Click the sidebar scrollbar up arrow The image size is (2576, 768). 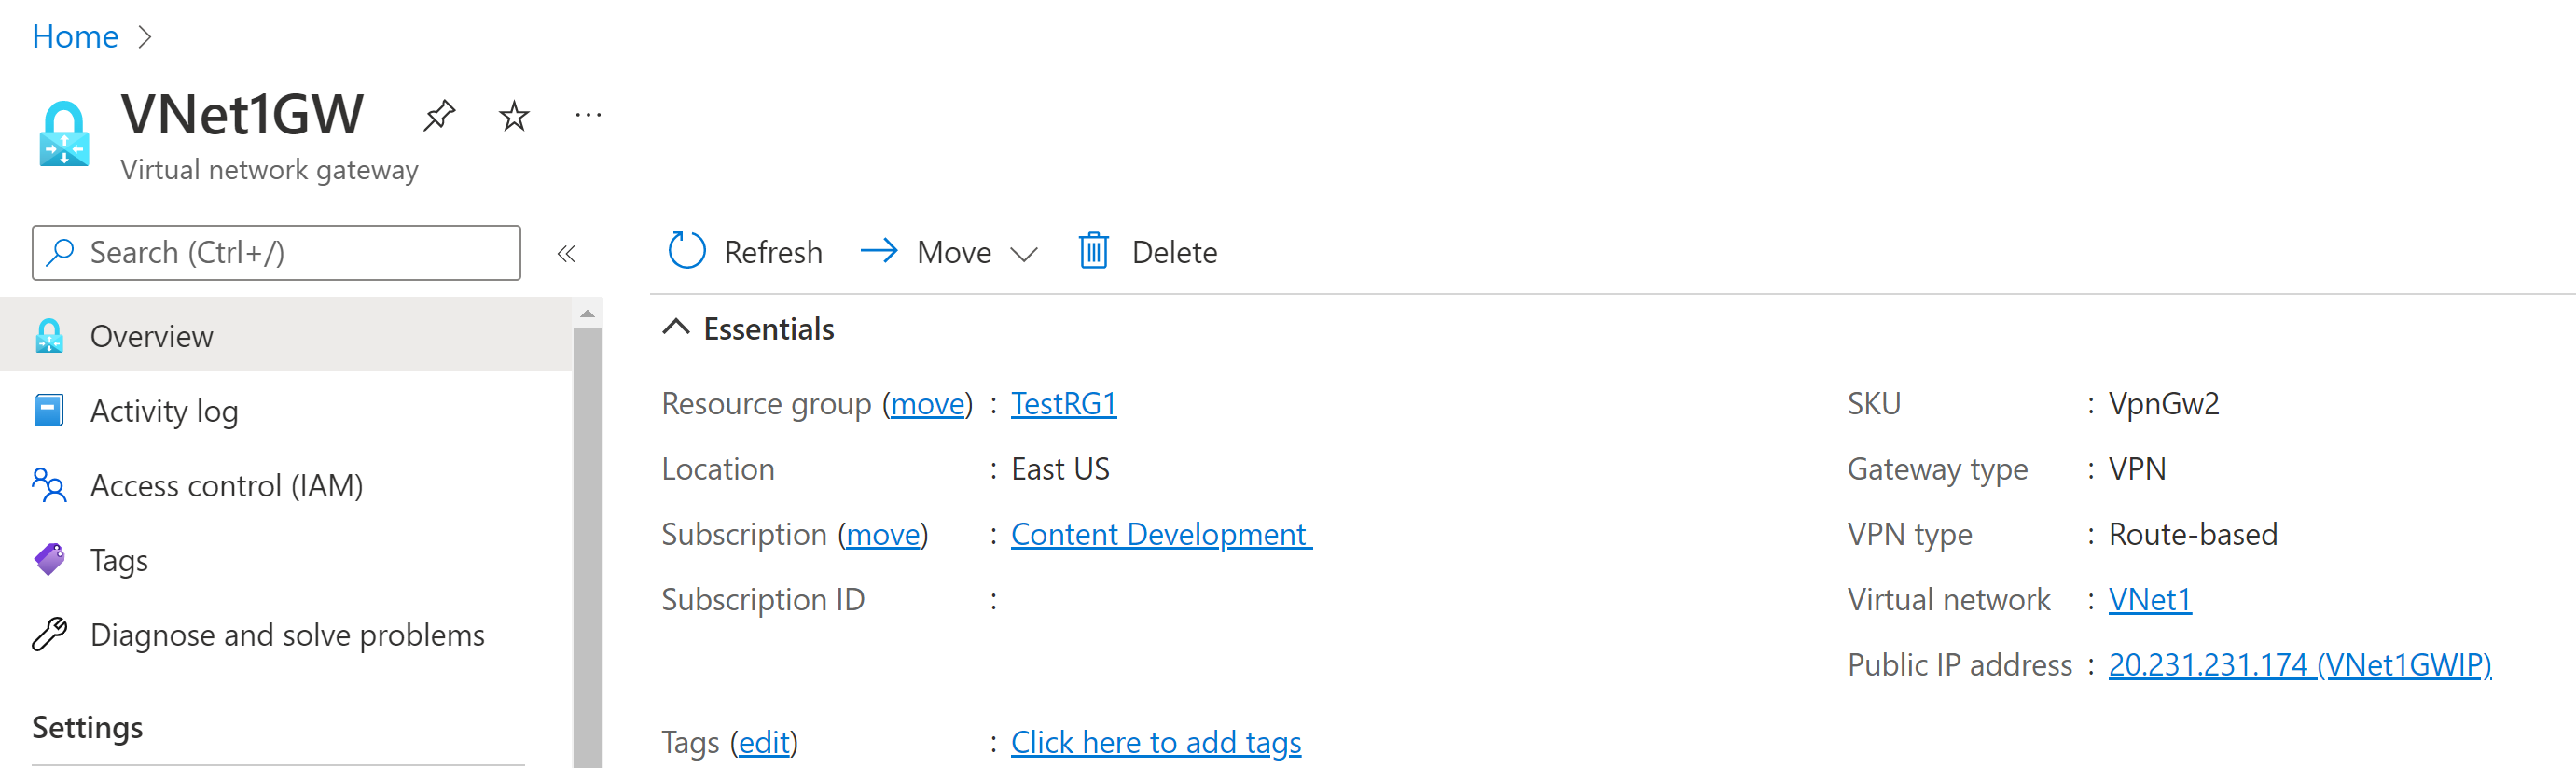[588, 314]
